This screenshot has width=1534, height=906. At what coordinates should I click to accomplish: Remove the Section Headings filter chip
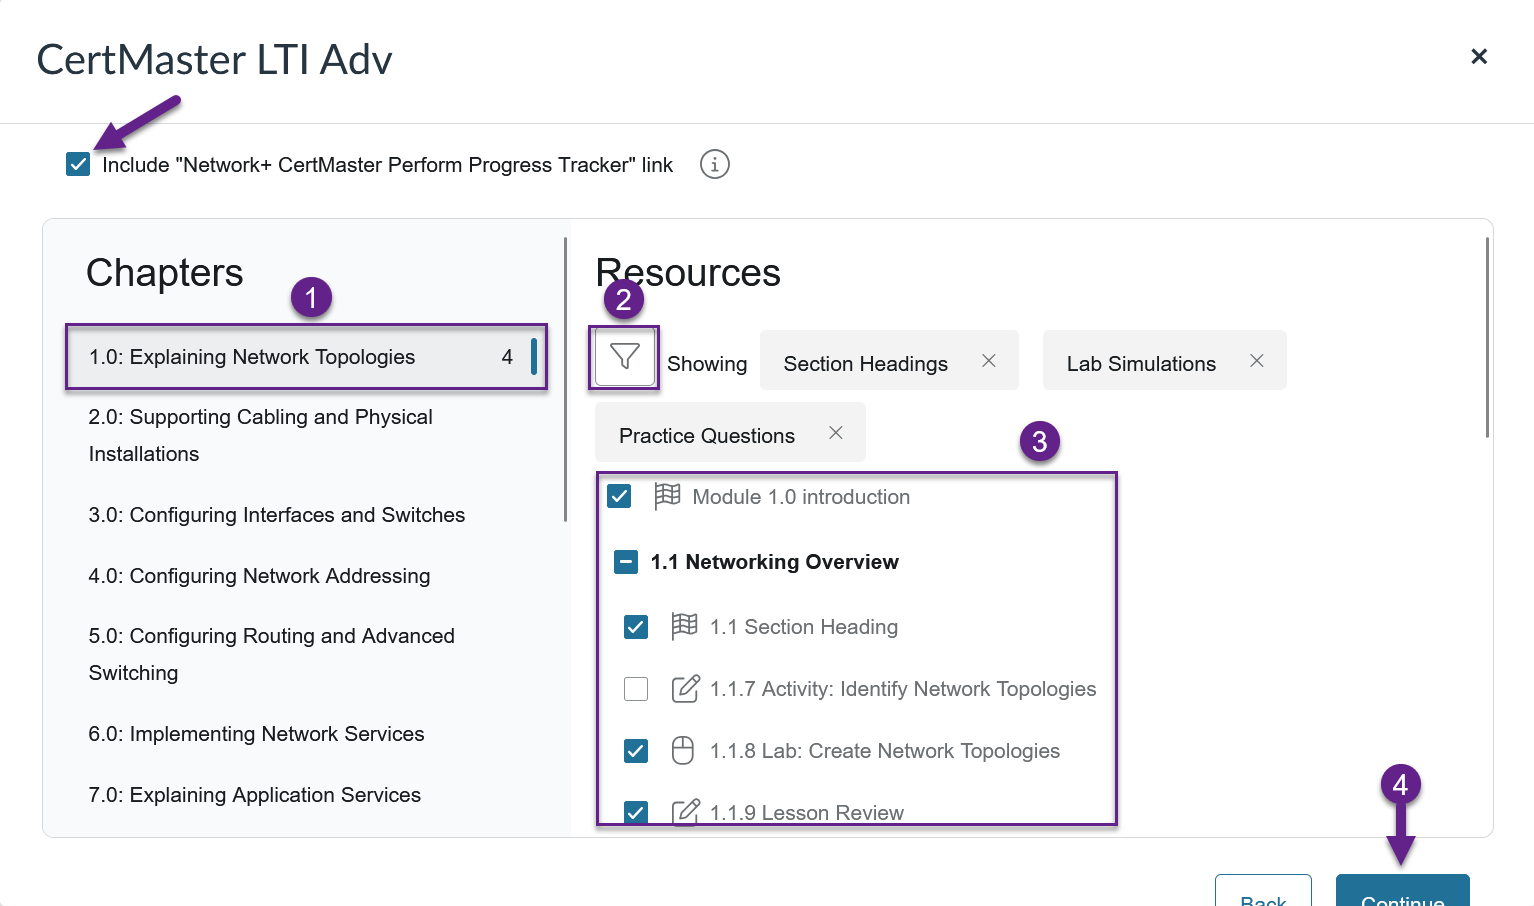[988, 361]
